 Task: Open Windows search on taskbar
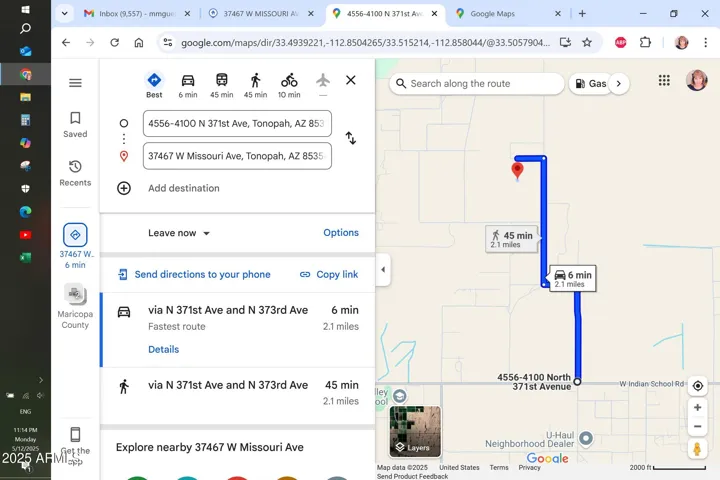click(x=26, y=28)
